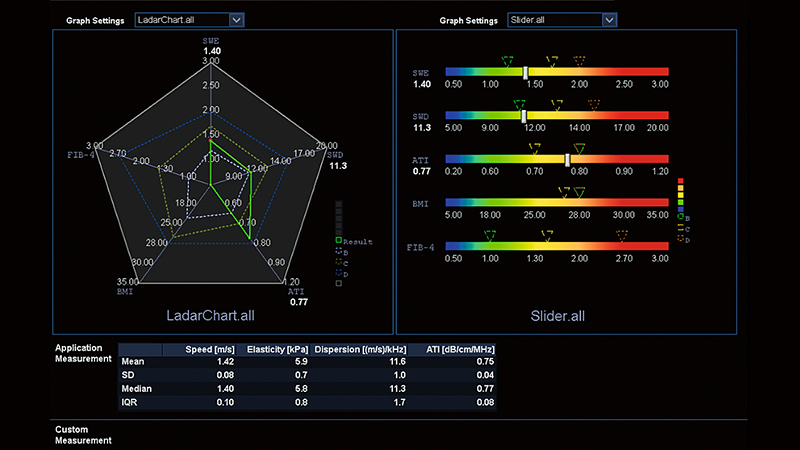Toggle the B series in the radar chart legend

click(x=339, y=252)
